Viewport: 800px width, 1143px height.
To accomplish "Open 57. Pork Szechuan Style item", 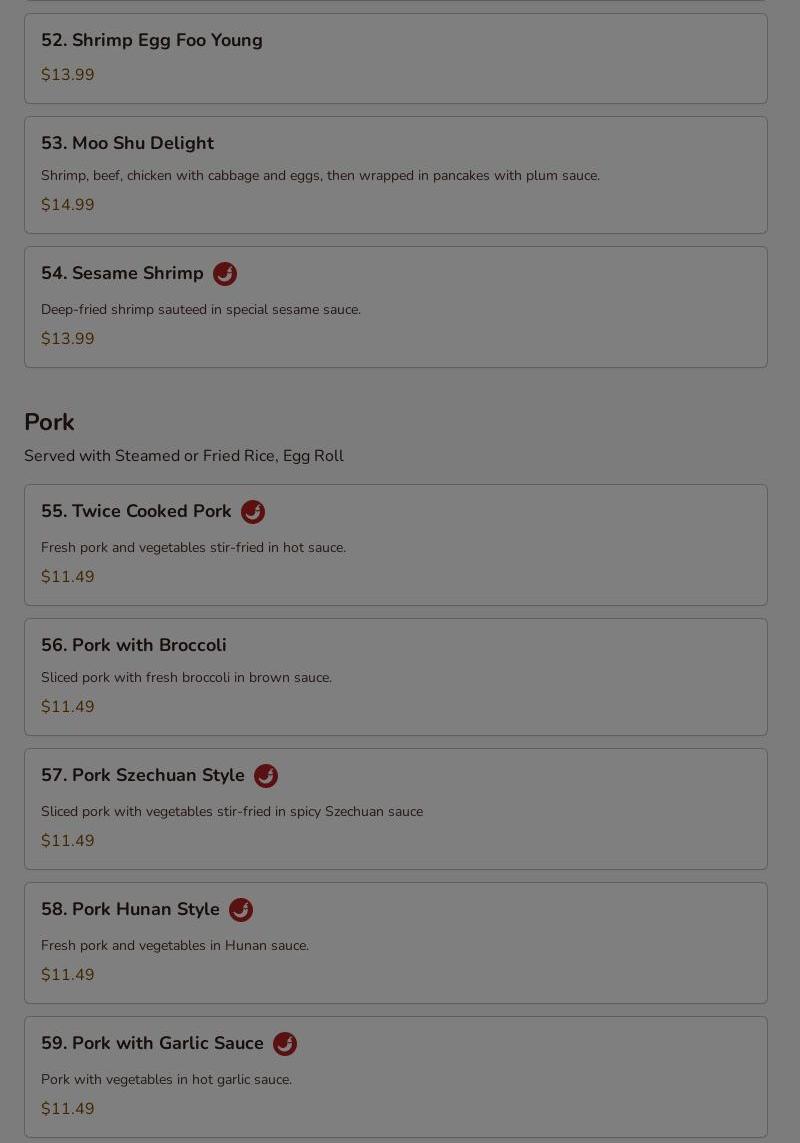I will 143,775.
